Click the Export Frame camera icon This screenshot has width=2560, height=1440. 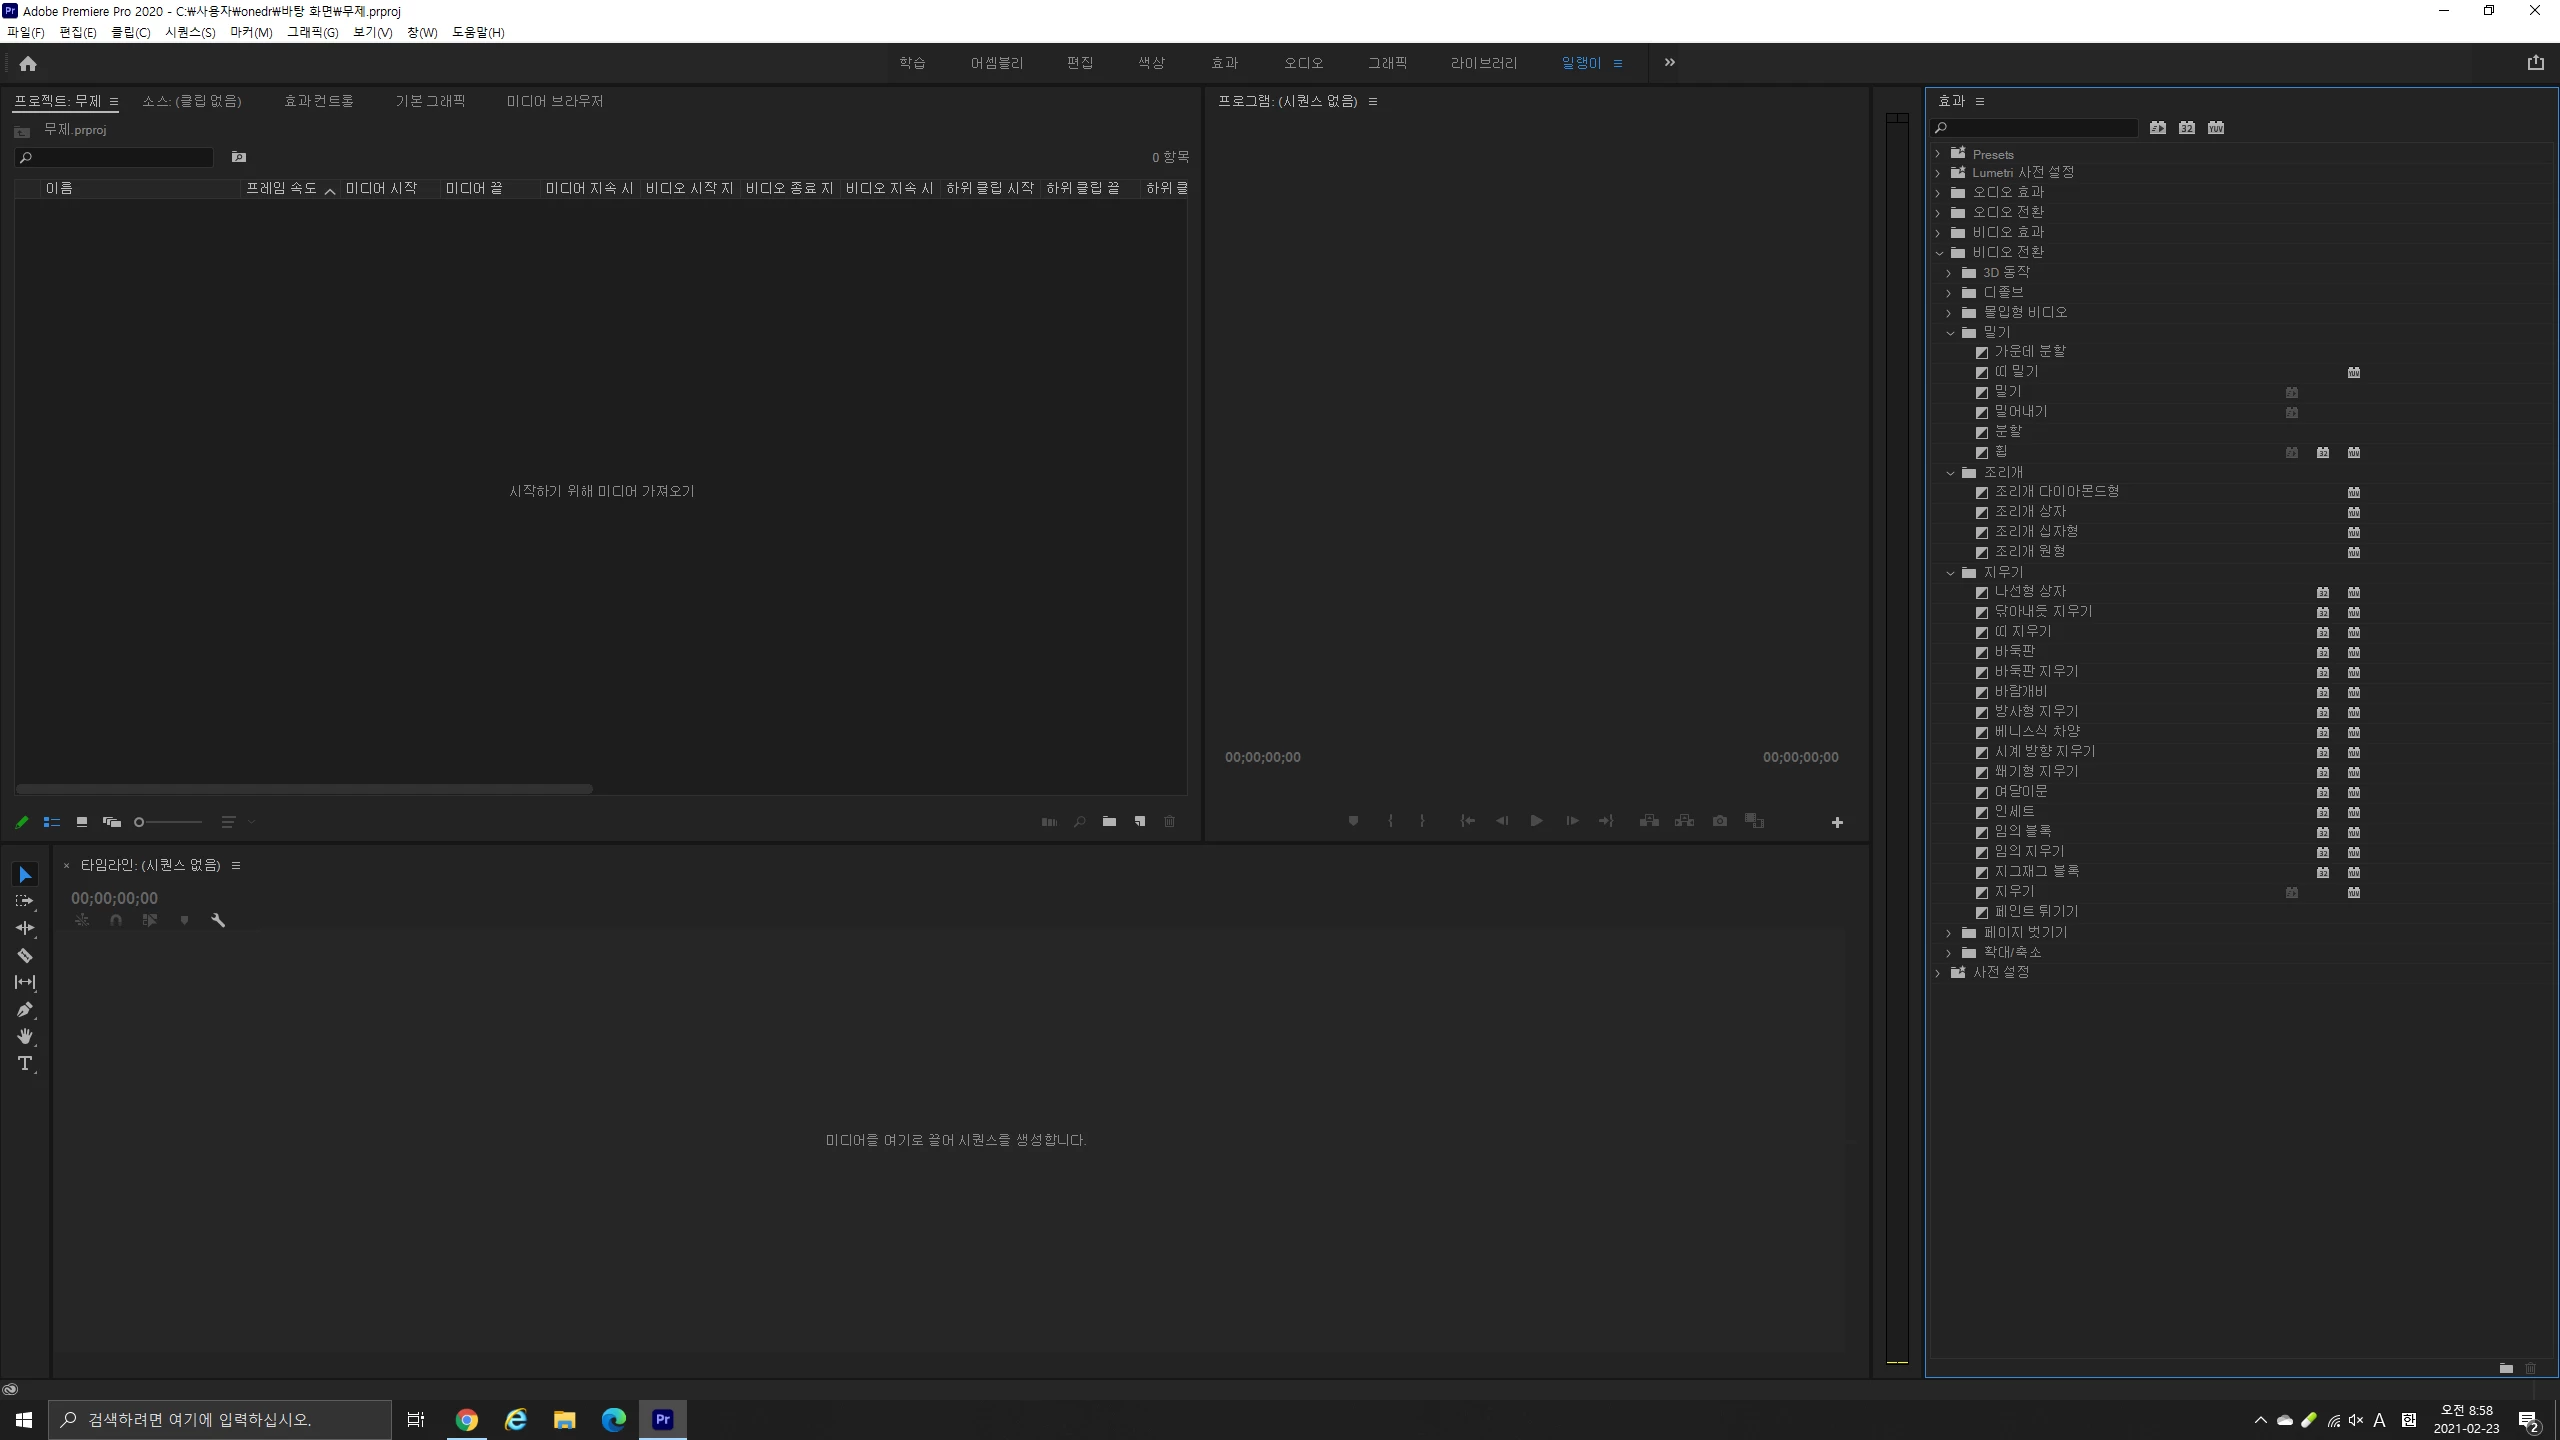tap(1719, 821)
